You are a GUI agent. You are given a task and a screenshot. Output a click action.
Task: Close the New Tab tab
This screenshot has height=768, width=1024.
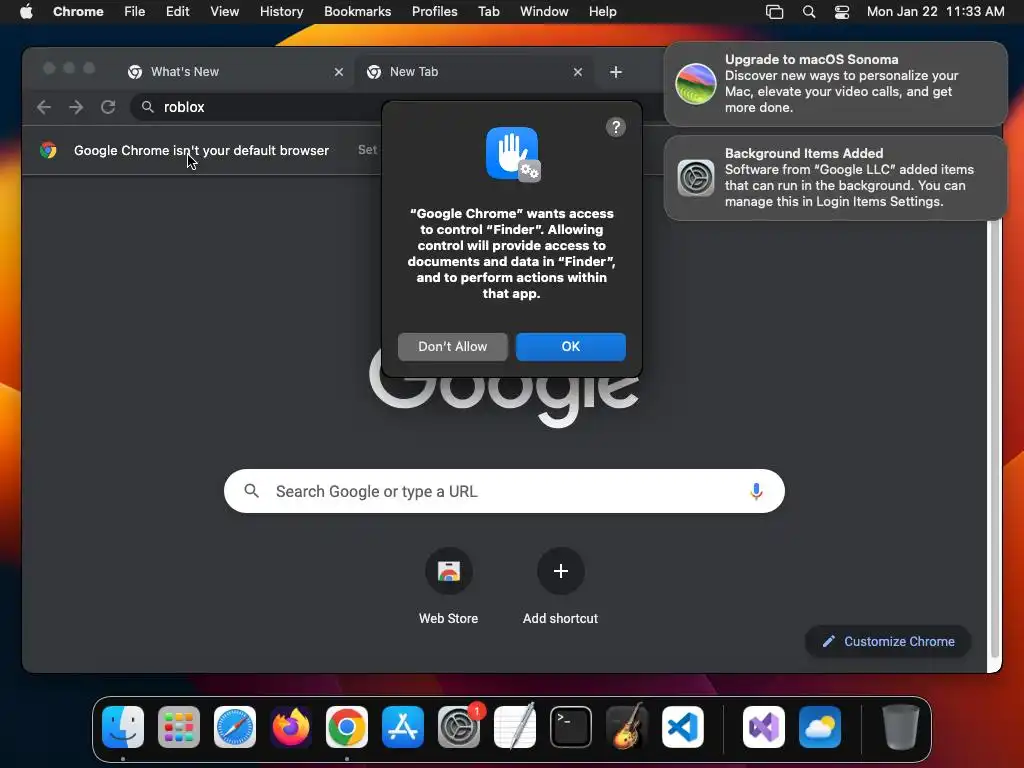tap(577, 72)
